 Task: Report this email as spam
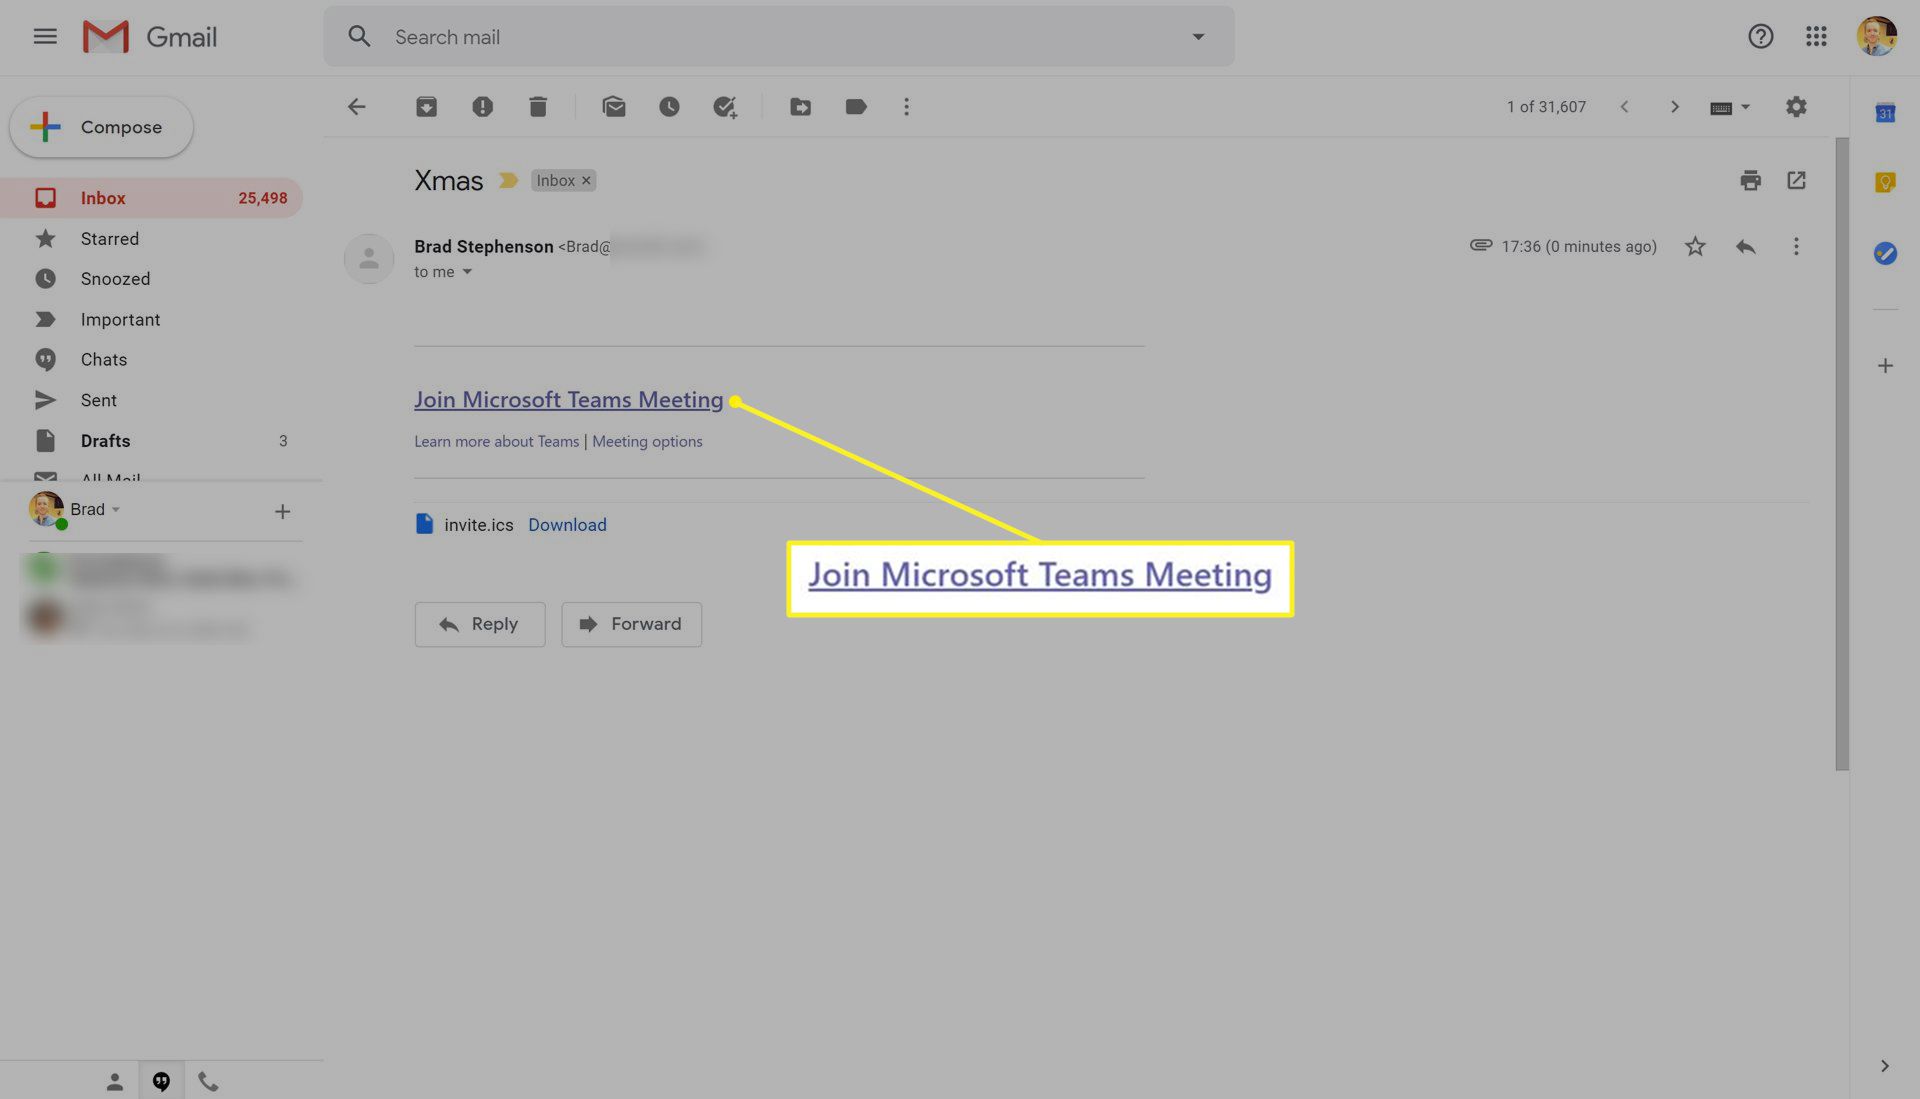pos(482,107)
